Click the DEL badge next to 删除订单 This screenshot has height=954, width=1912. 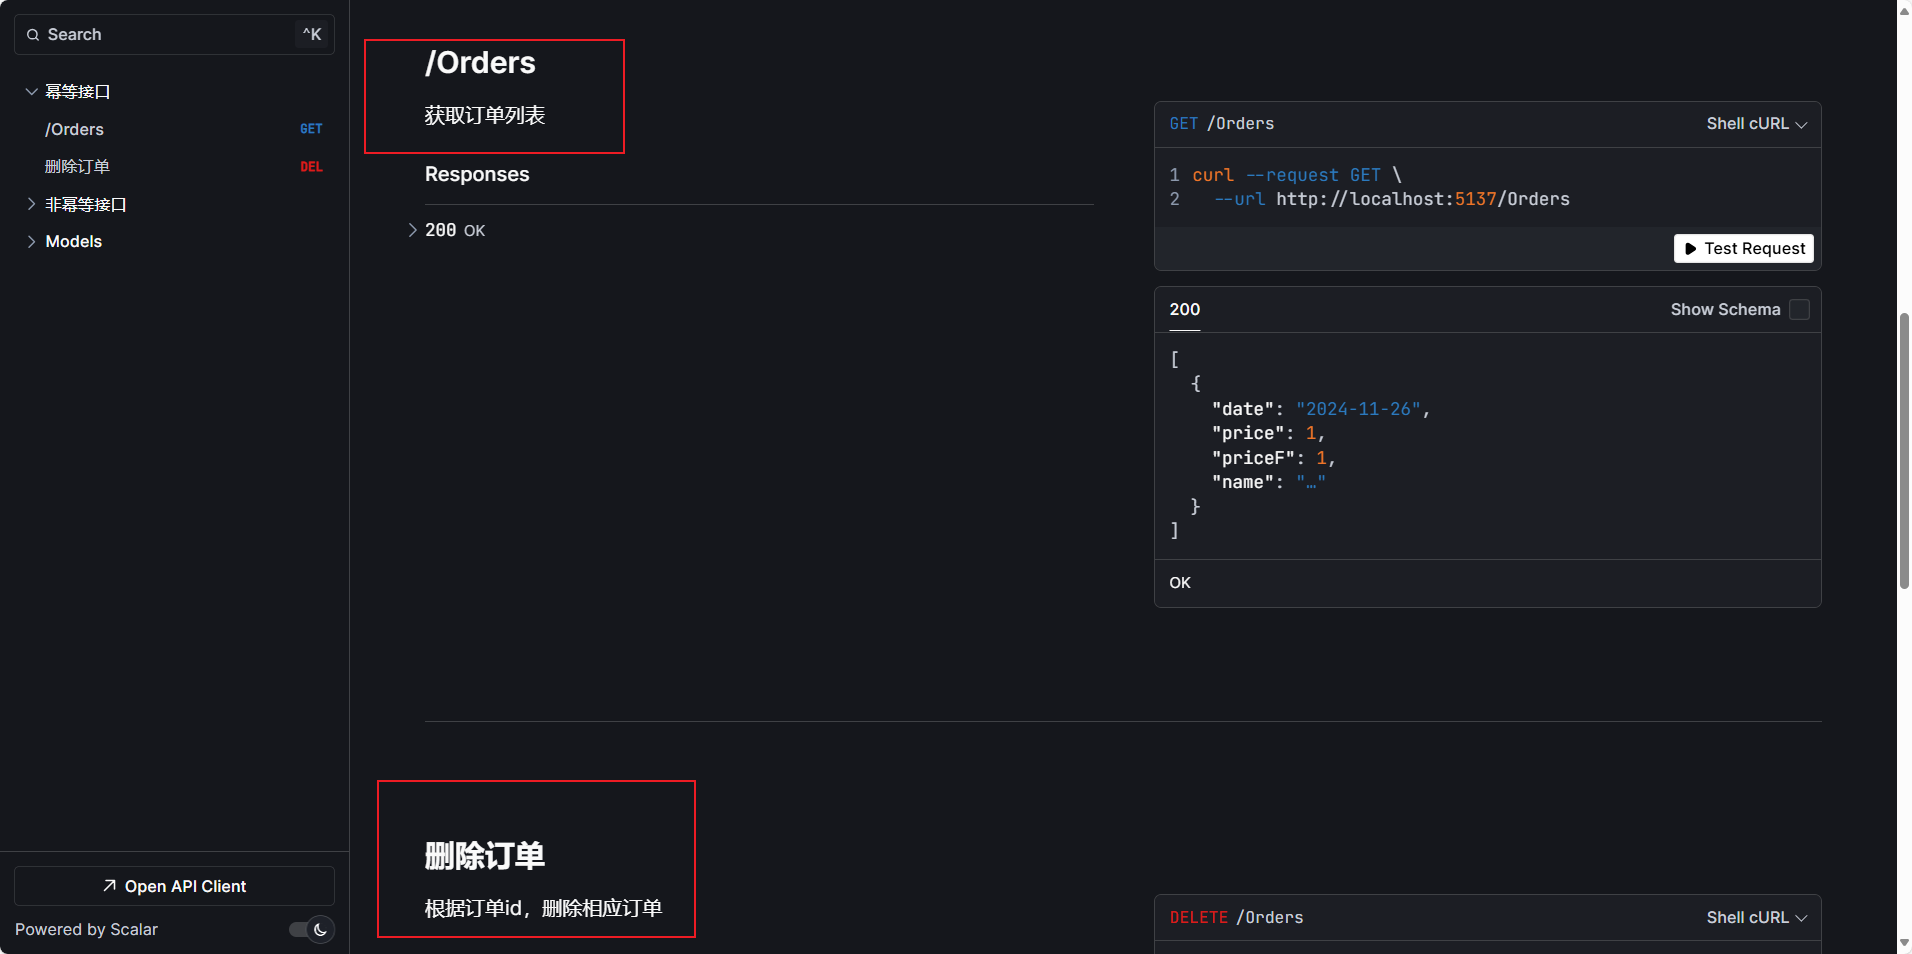click(311, 167)
